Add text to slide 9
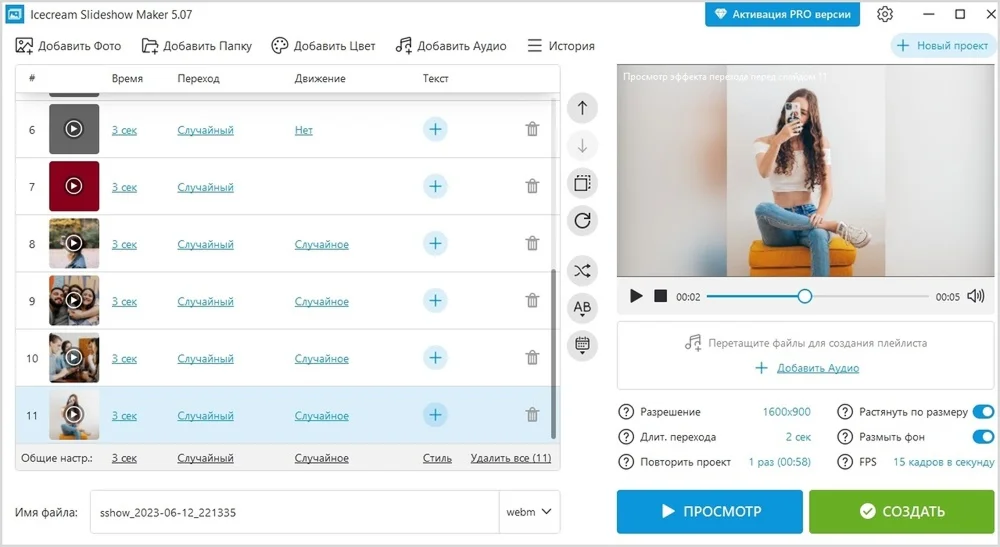1000x547 pixels. pos(435,300)
